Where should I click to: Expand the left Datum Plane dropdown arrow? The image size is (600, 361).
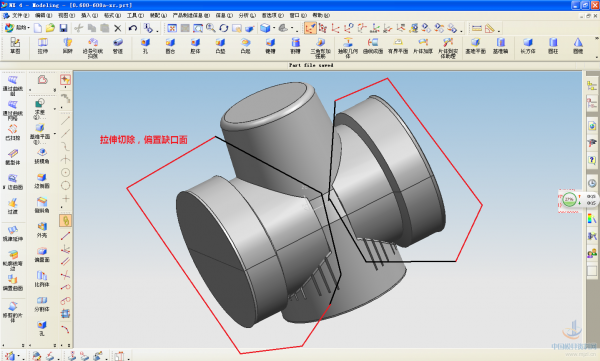pyautogui.click(x=55, y=134)
